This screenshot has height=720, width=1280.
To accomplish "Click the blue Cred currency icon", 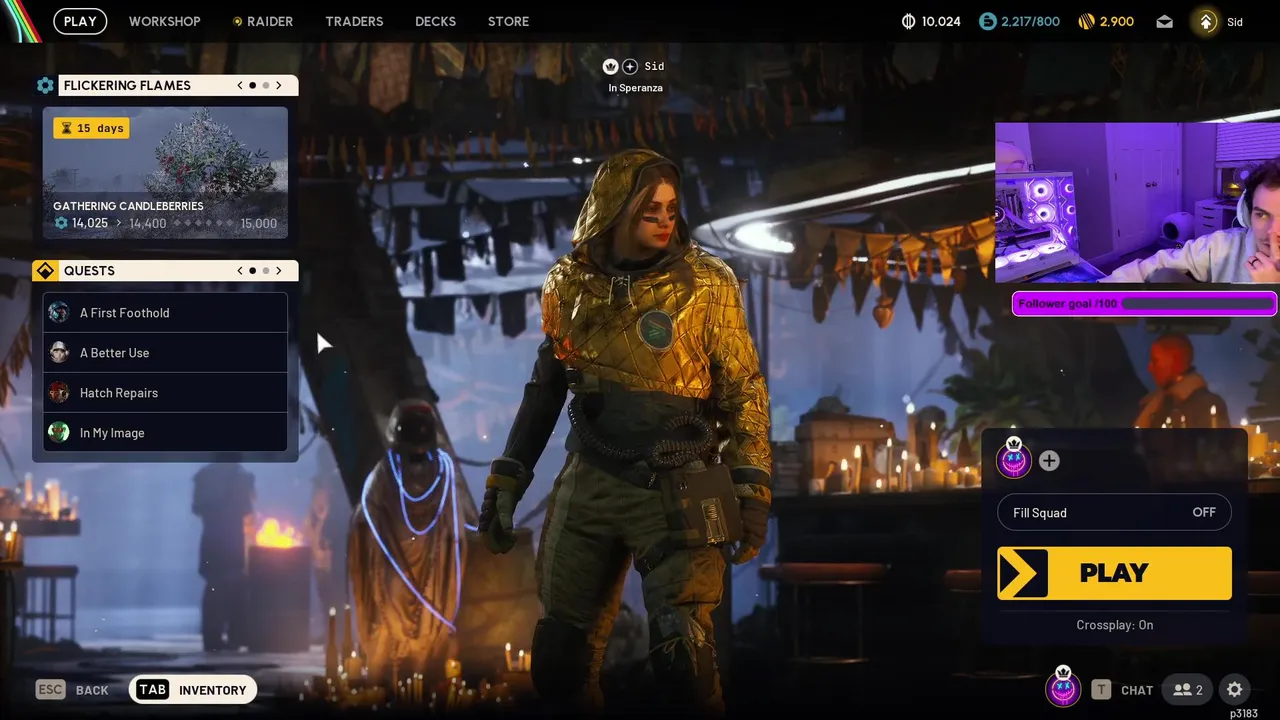I will pos(988,21).
